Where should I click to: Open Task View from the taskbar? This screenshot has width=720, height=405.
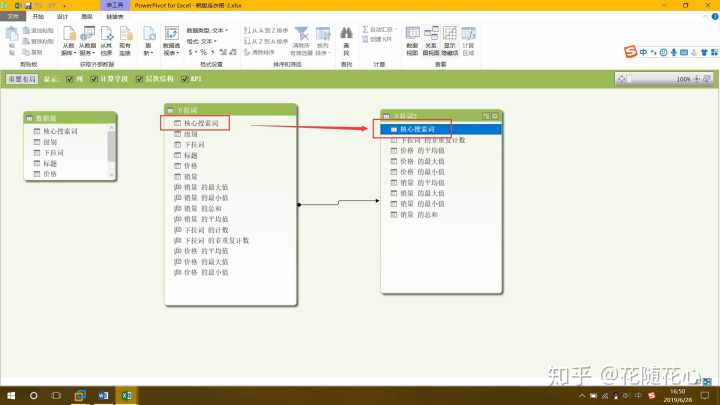[56, 395]
